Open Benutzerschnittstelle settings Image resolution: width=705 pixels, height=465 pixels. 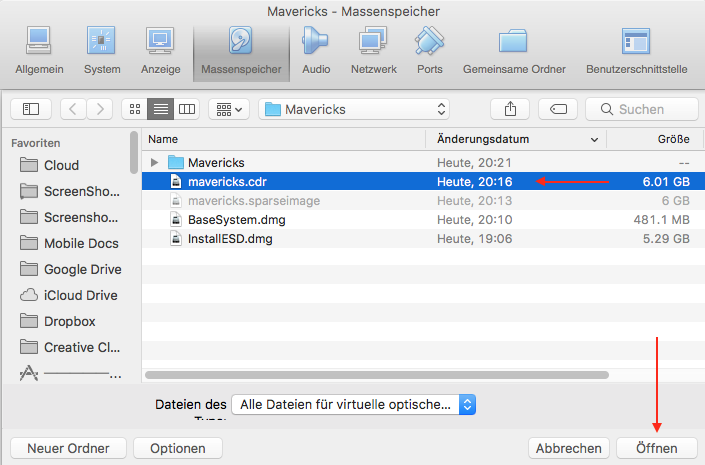[x=636, y=50]
